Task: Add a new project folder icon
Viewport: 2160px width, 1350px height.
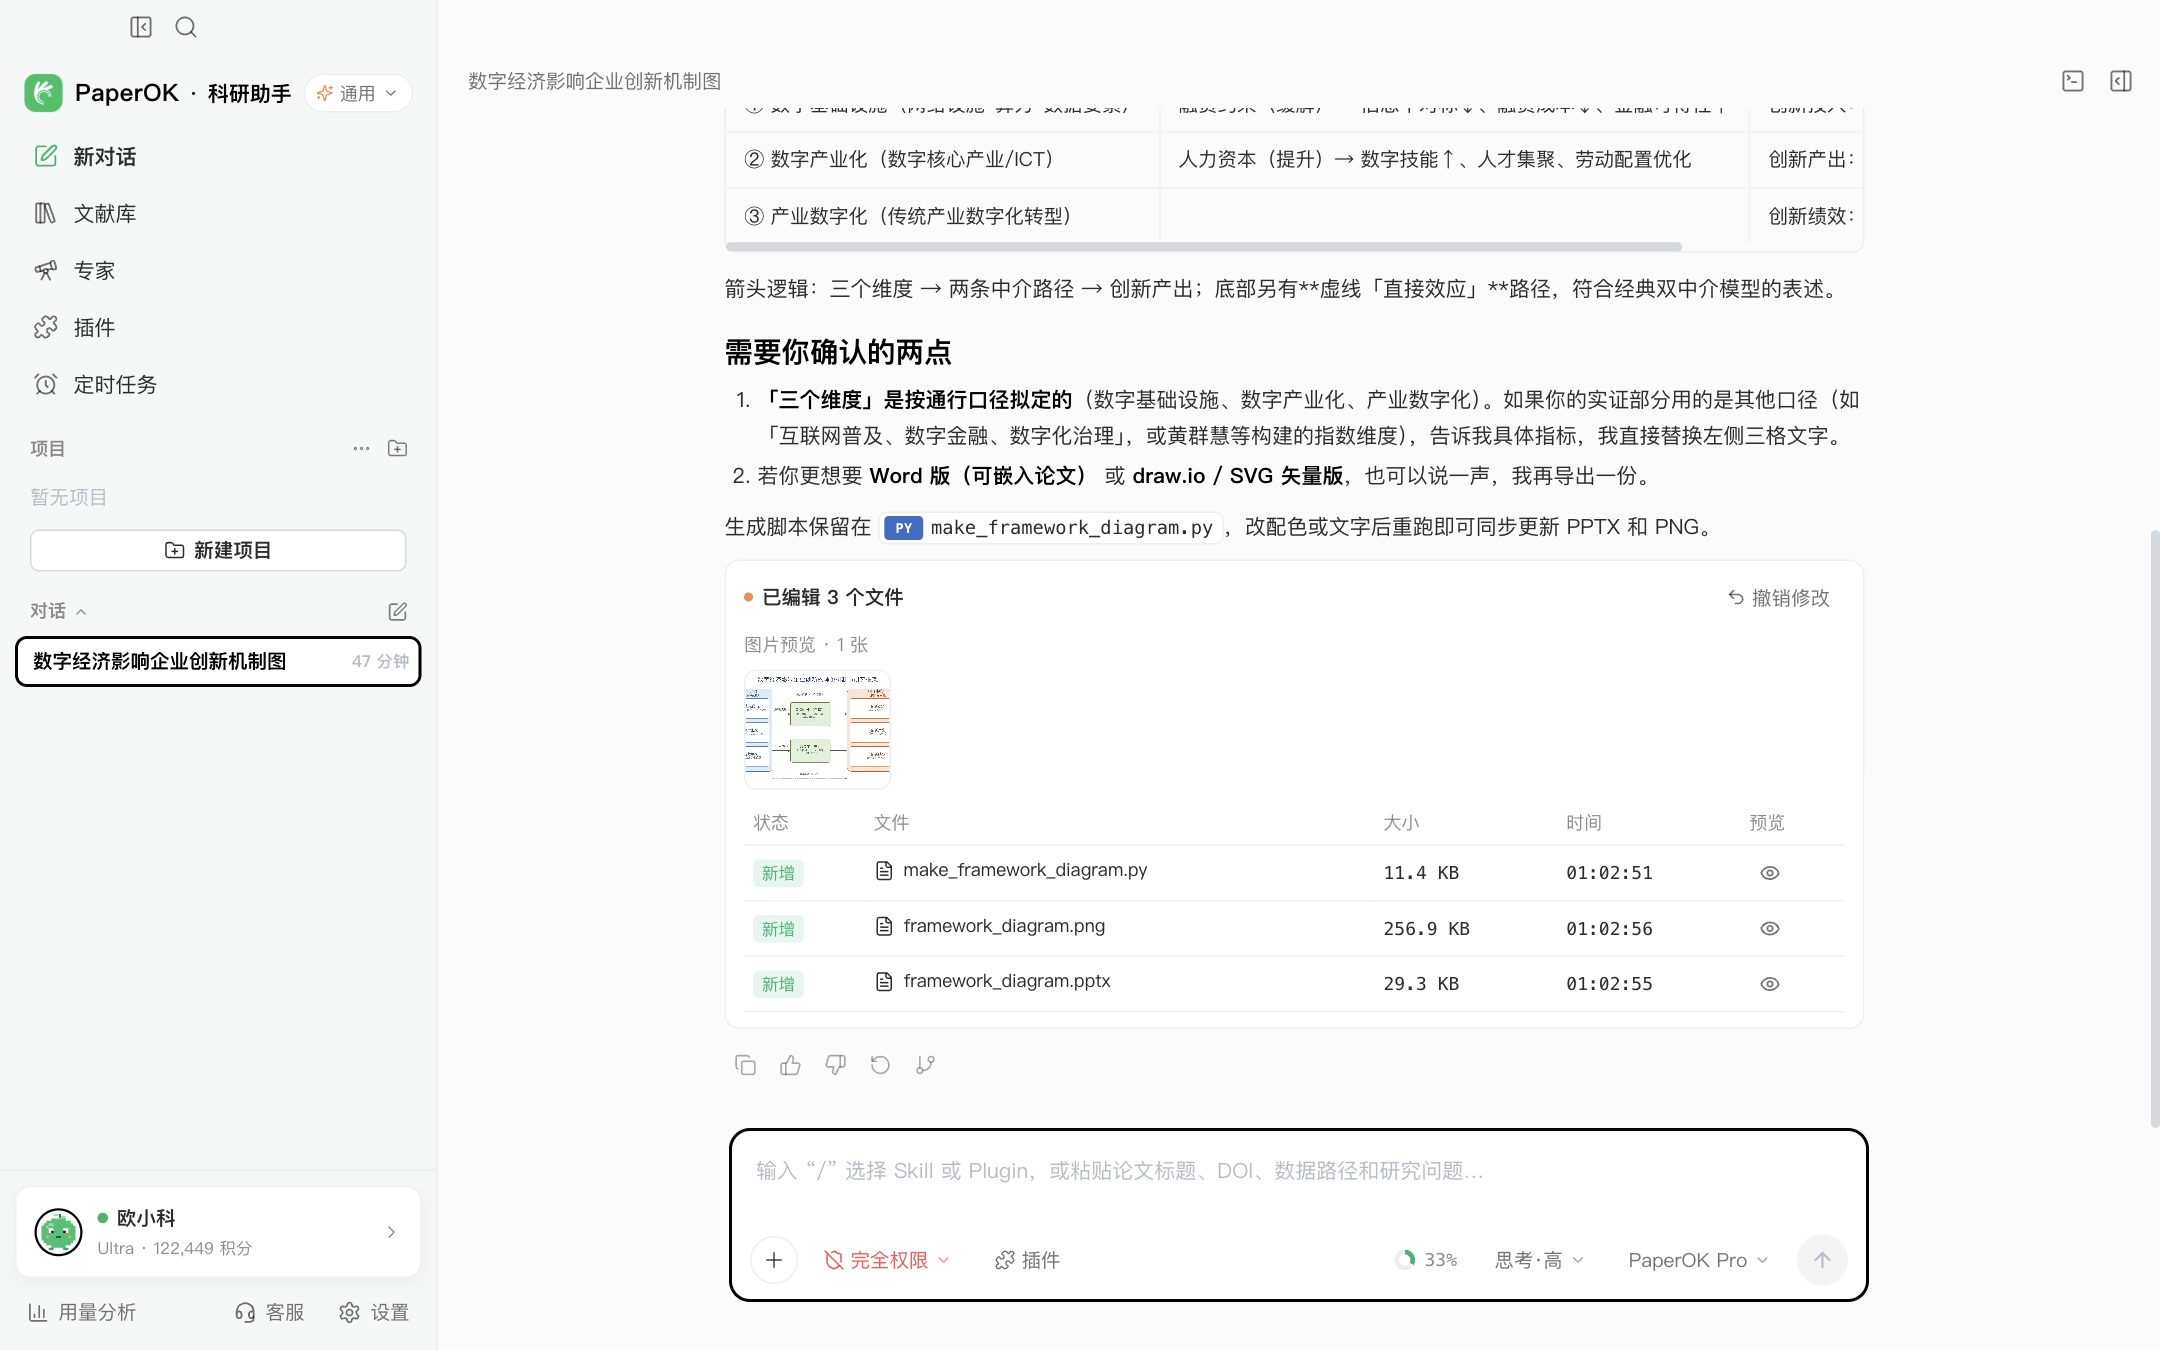Action: [397, 448]
